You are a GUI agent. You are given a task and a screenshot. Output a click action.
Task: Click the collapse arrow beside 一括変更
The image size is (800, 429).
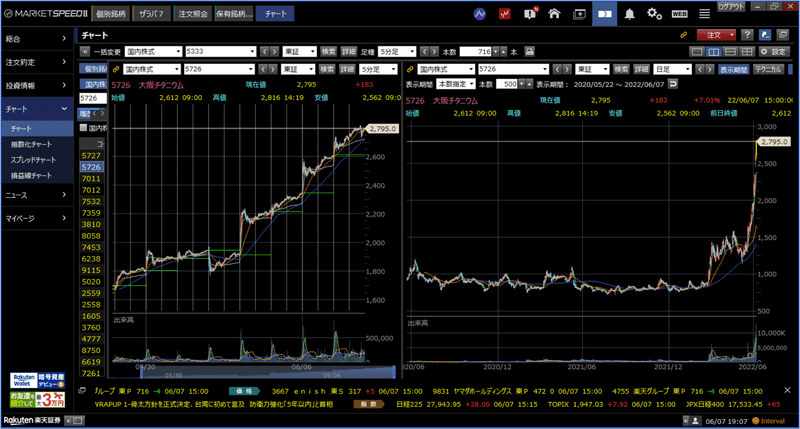coord(85,52)
